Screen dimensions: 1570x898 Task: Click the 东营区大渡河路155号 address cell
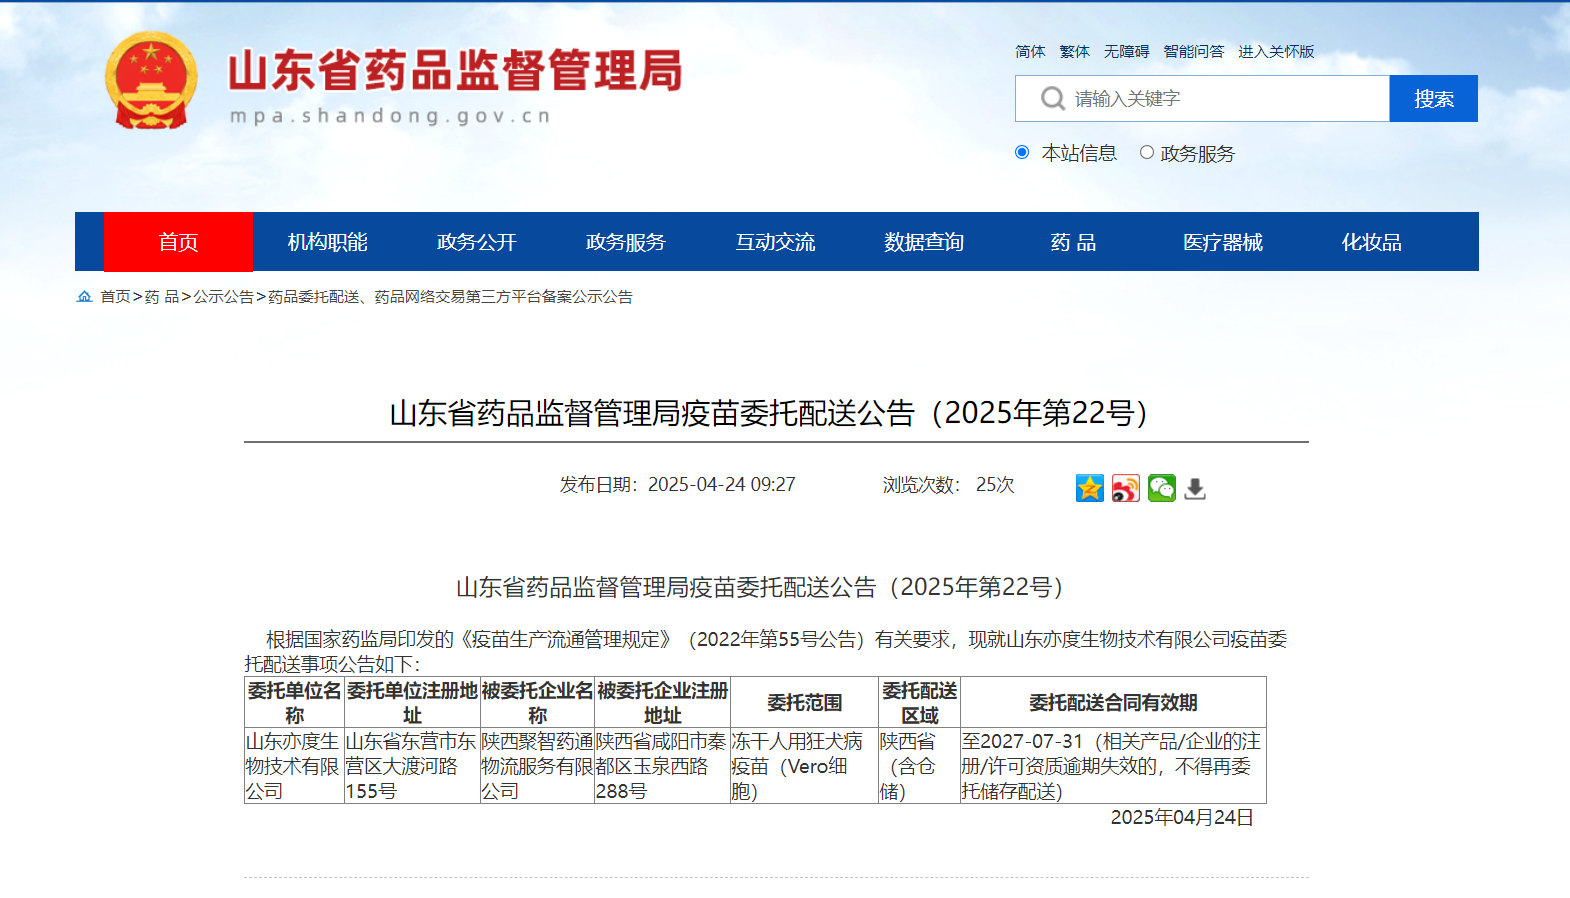coord(412,766)
